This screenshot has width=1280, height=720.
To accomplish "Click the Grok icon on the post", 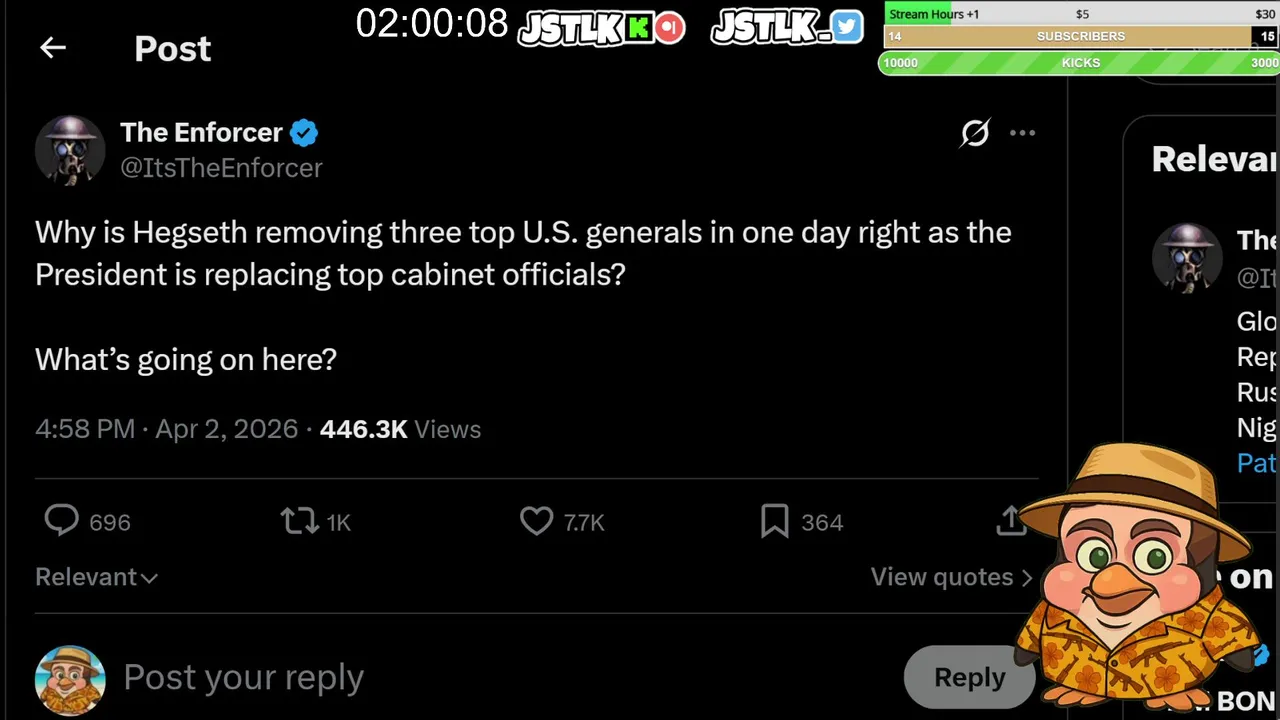I will 975,133.
